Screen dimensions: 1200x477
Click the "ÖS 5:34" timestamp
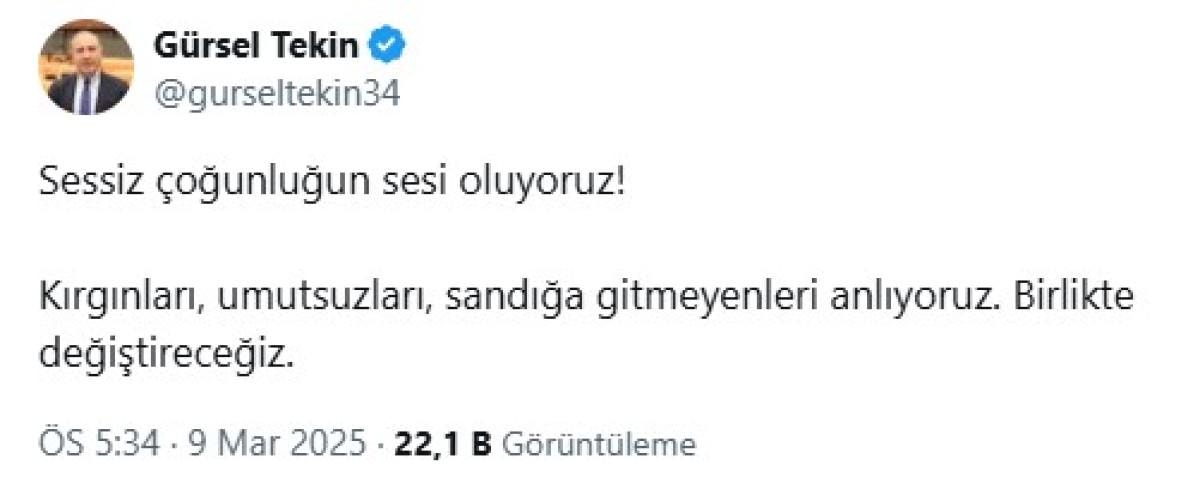(x=99, y=444)
